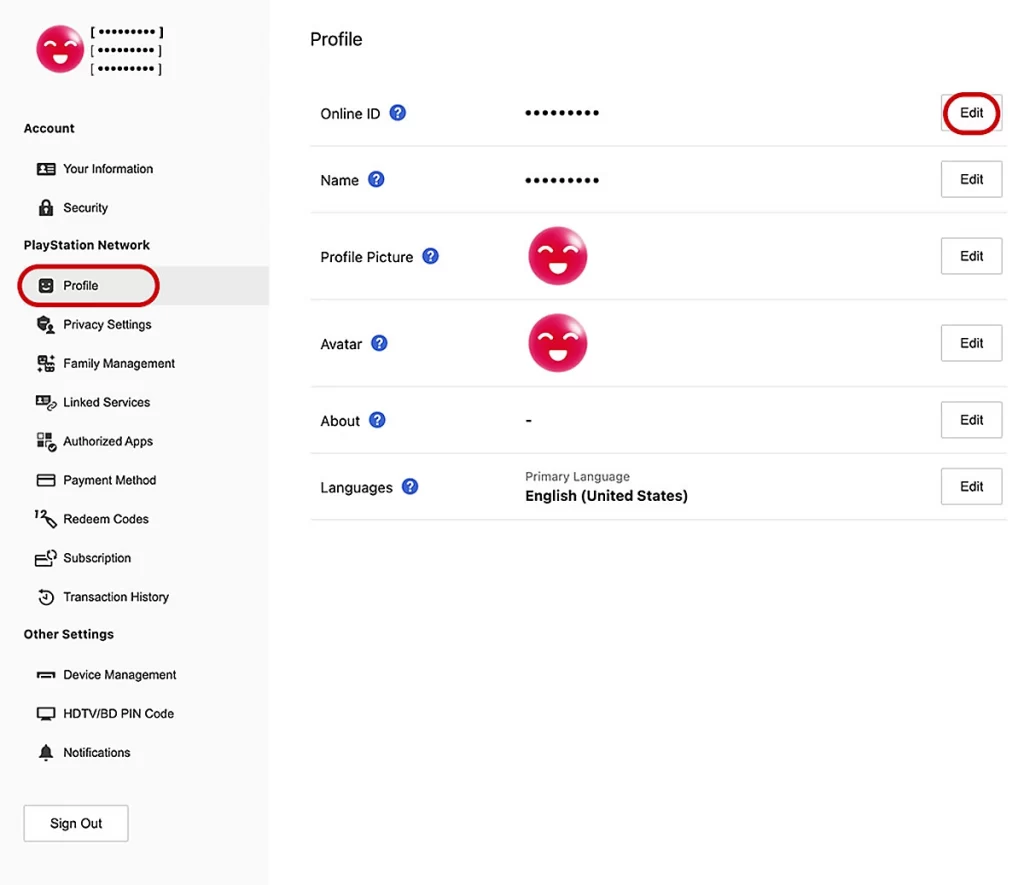Select Privacy Settings in the sidebar menu
This screenshot has width=1024, height=885.
[107, 324]
